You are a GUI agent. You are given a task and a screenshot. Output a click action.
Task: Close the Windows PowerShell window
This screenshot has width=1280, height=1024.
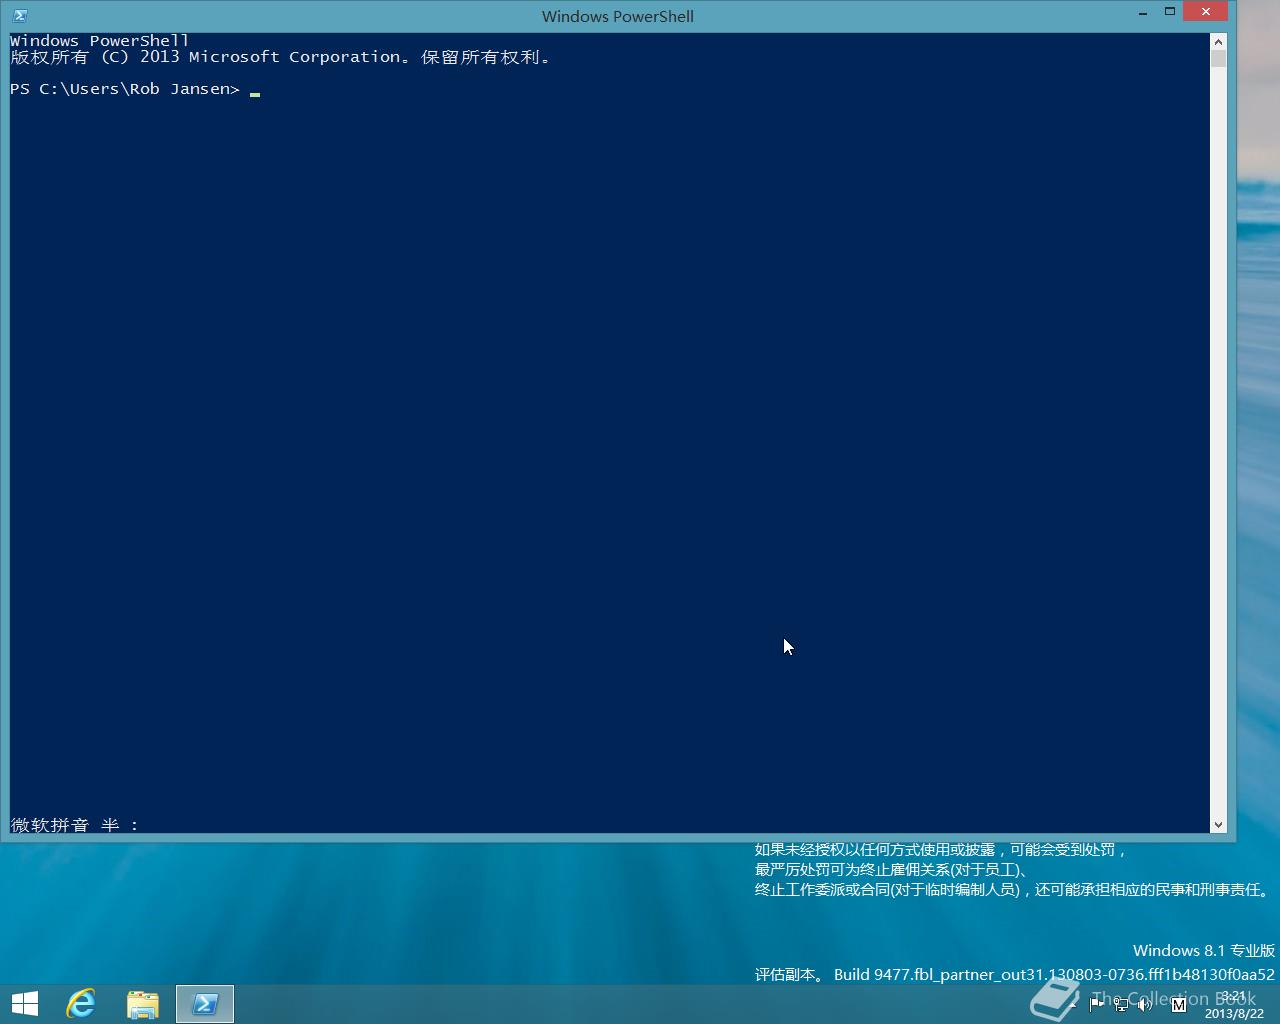(x=1206, y=12)
